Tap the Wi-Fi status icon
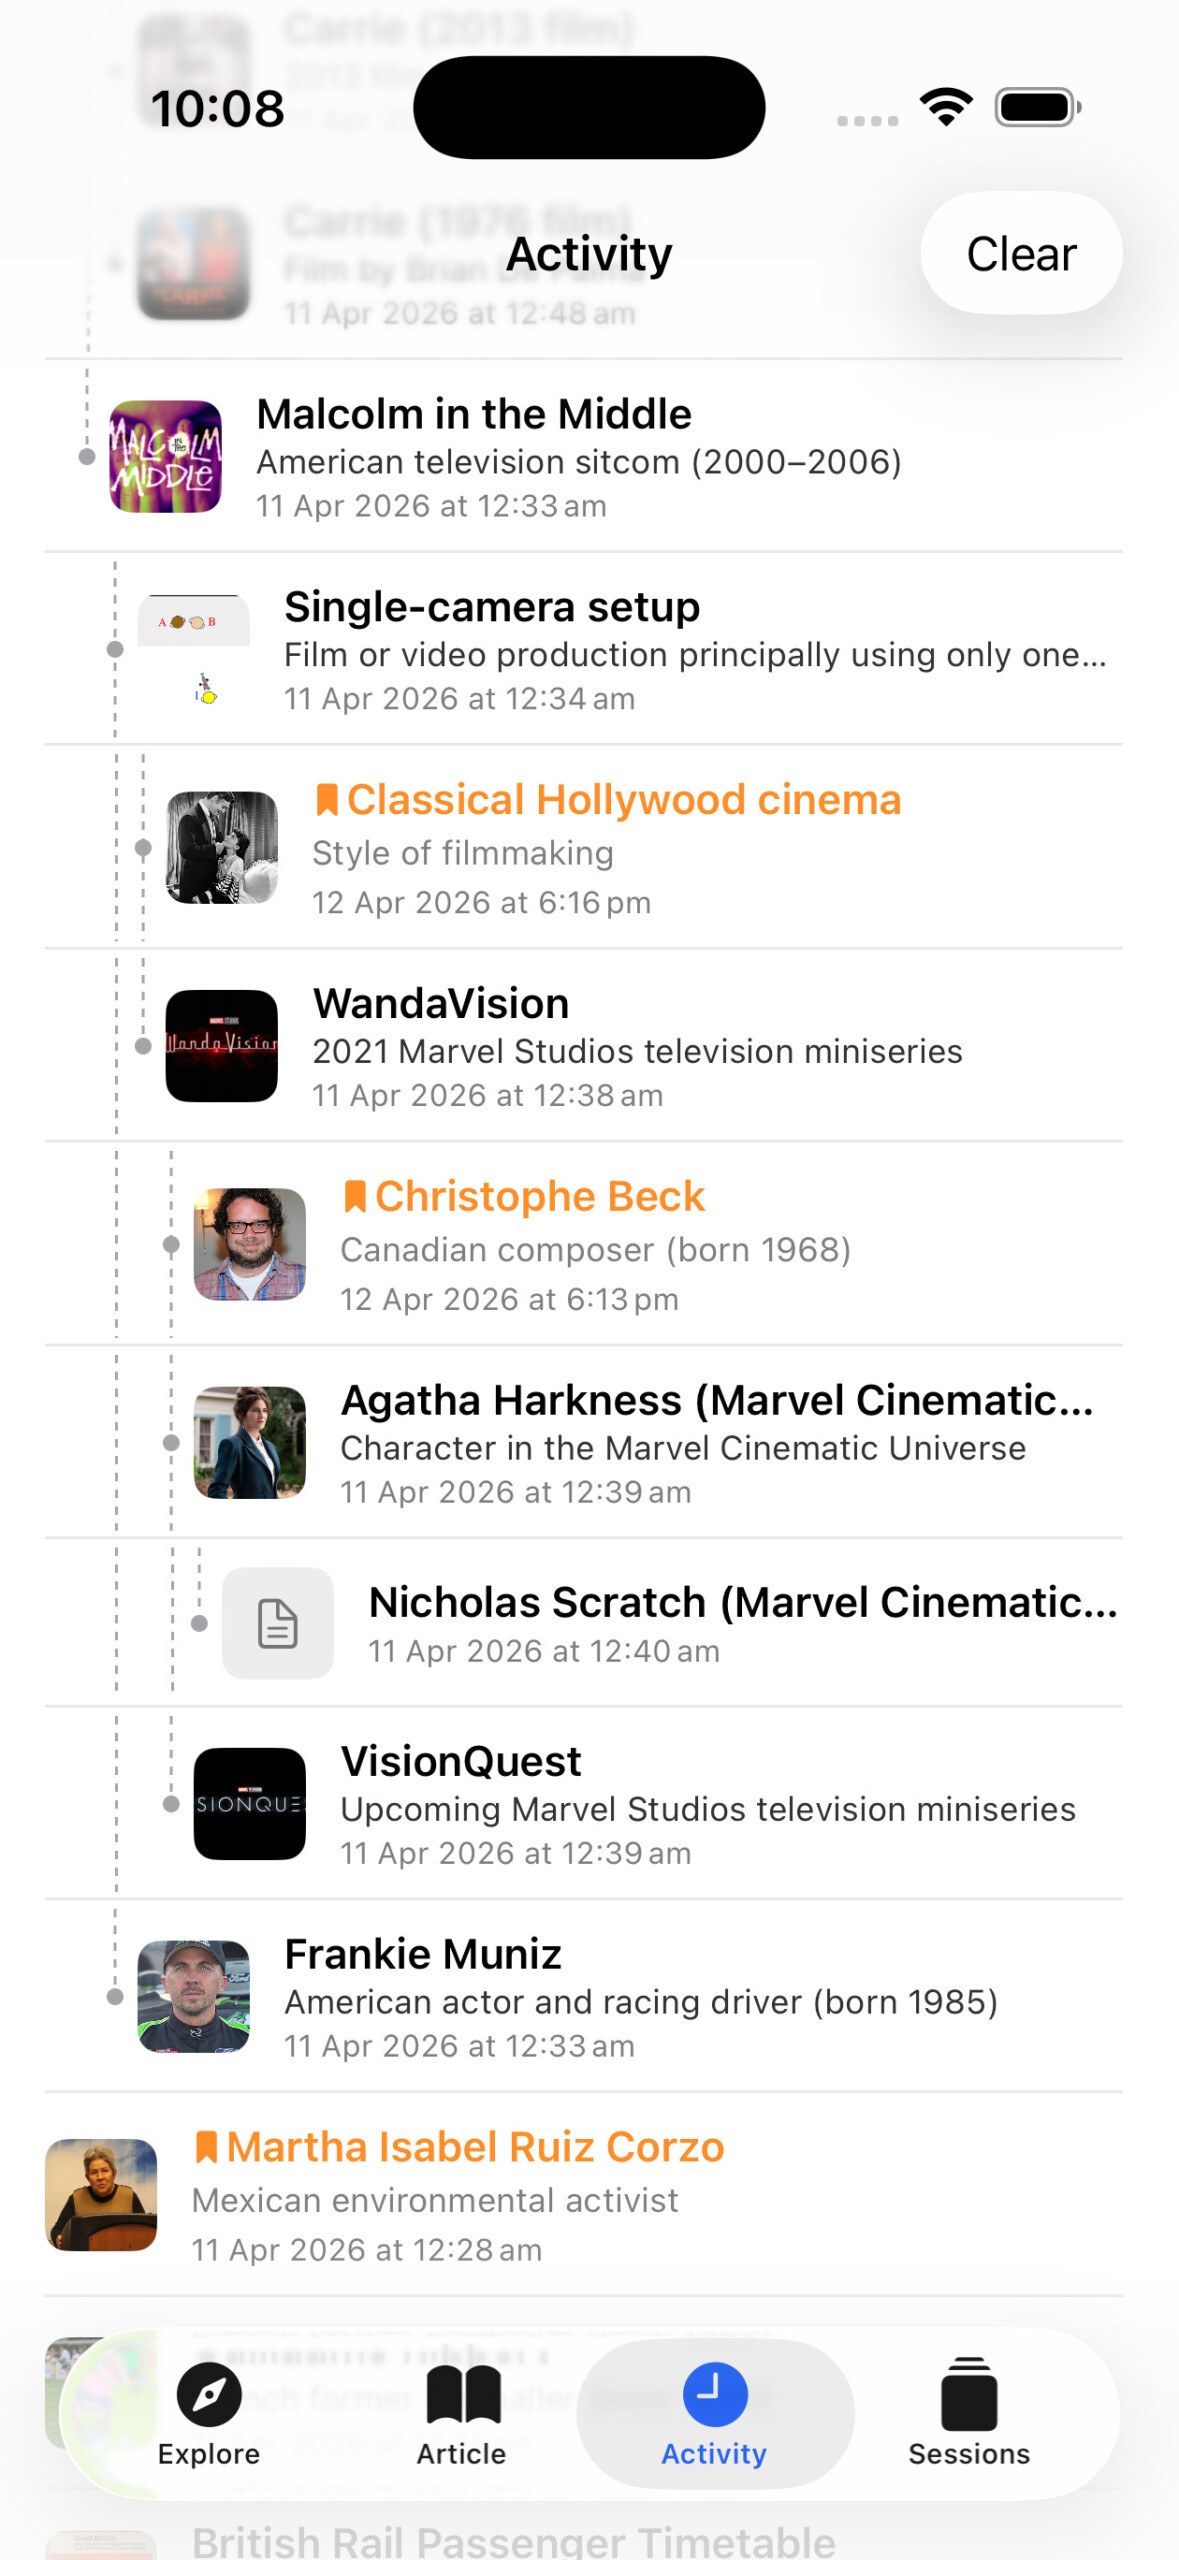 click(946, 107)
